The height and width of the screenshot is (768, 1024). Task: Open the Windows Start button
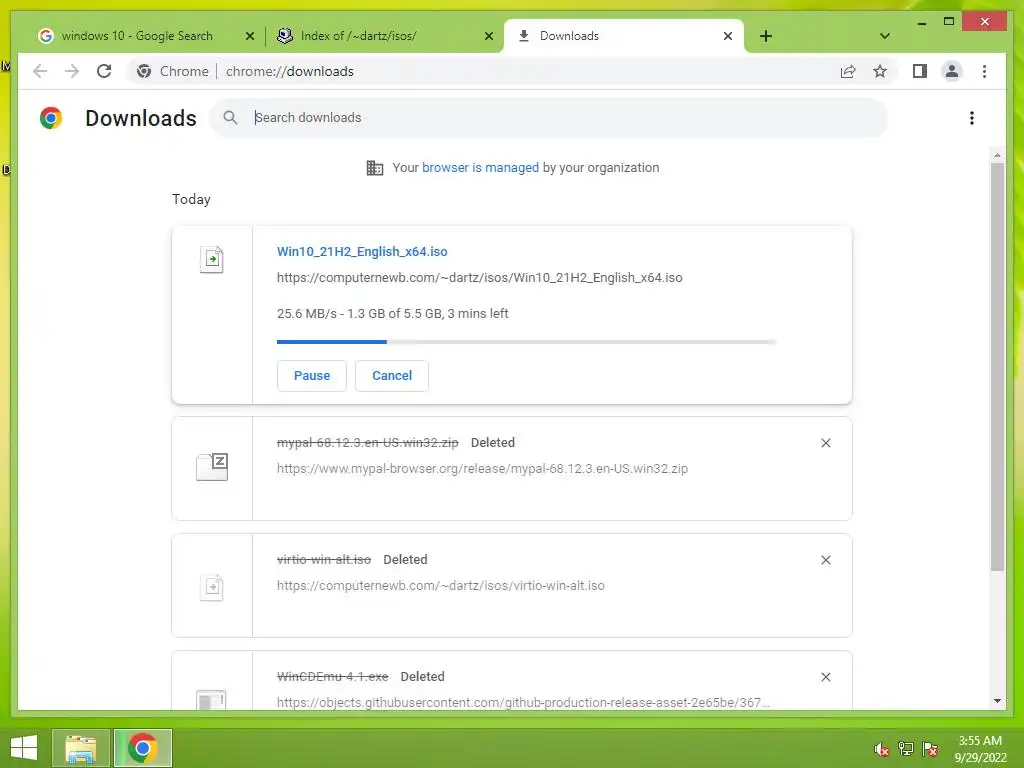click(24, 748)
